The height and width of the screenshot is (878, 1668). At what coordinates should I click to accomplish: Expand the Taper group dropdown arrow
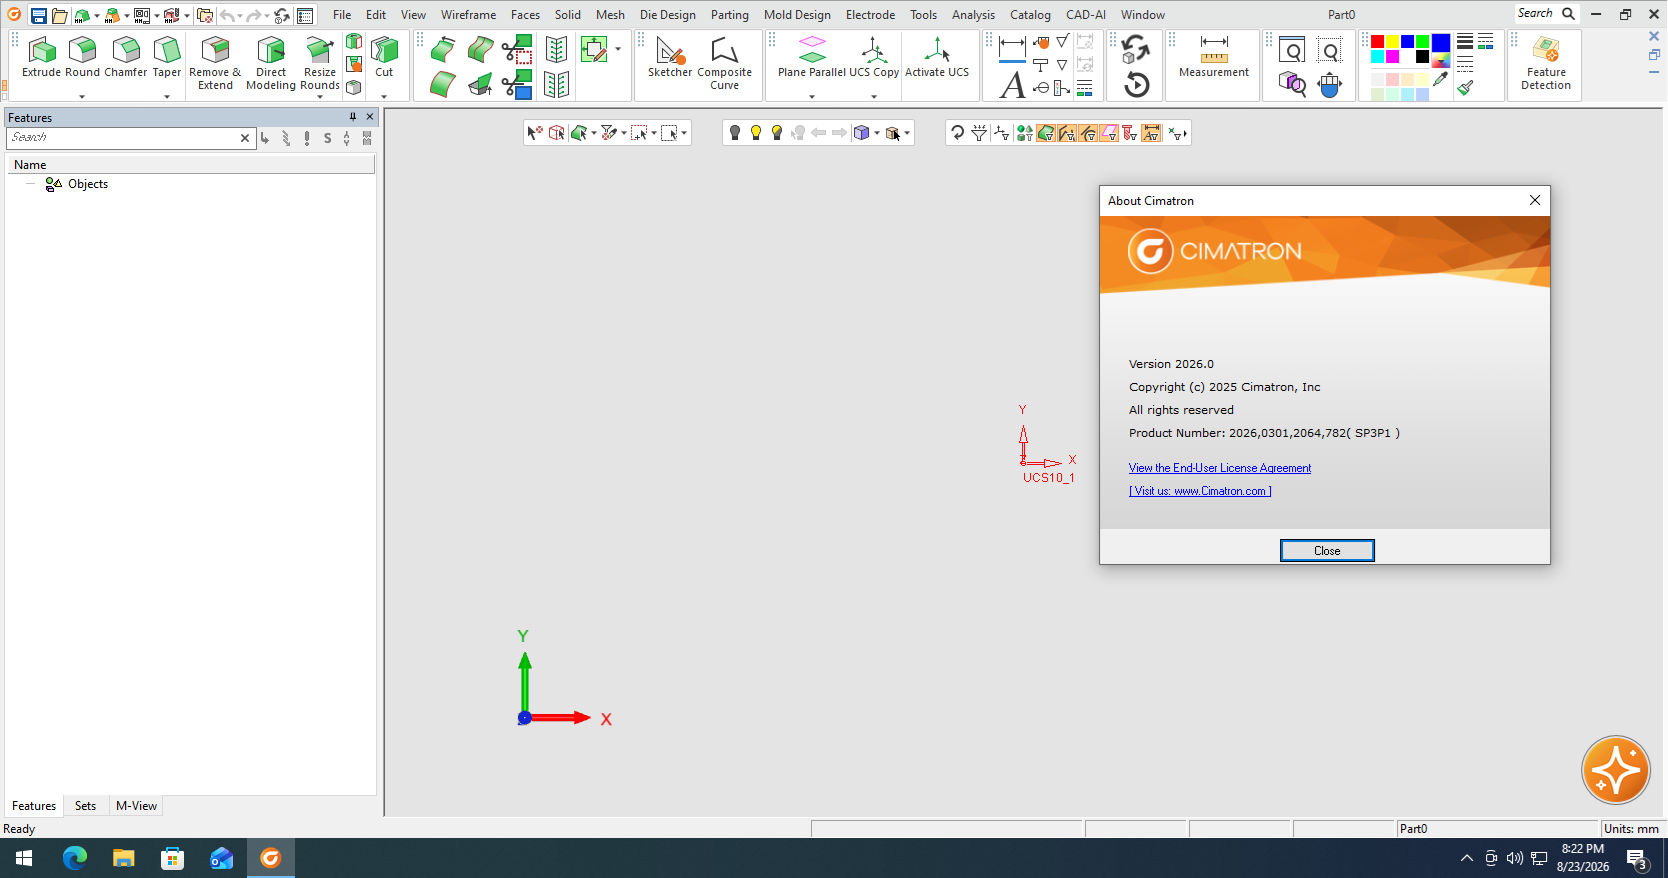tap(167, 96)
